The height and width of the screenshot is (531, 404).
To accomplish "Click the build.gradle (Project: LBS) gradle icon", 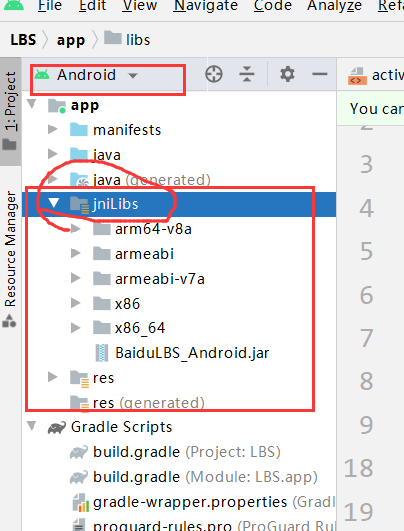I will [x=79, y=452].
